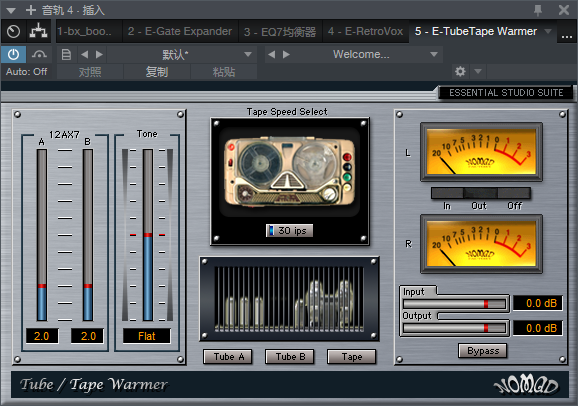Open the three-dots overflow menu
The height and width of the screenshot is (406, 578).
click(x=567, y=36)
